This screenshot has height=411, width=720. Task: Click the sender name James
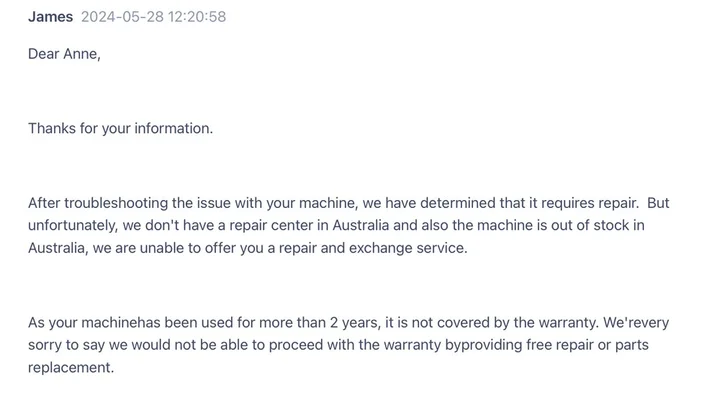(x=50, y=17)
